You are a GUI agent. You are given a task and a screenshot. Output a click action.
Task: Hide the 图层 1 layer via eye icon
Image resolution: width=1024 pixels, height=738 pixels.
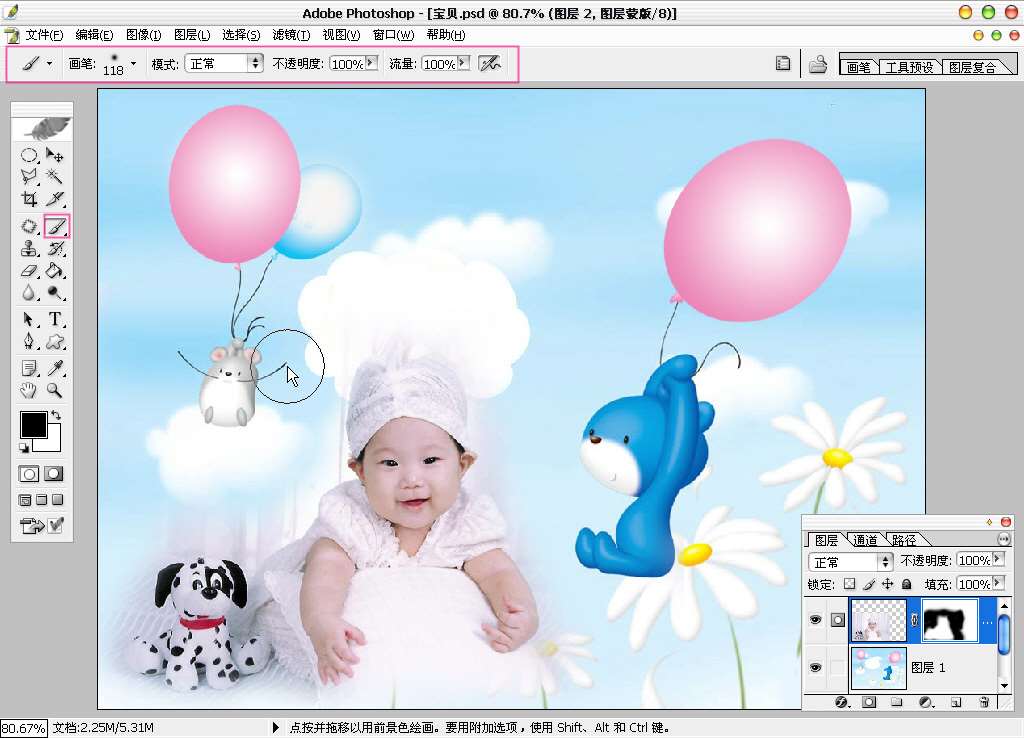pos(815,667)
